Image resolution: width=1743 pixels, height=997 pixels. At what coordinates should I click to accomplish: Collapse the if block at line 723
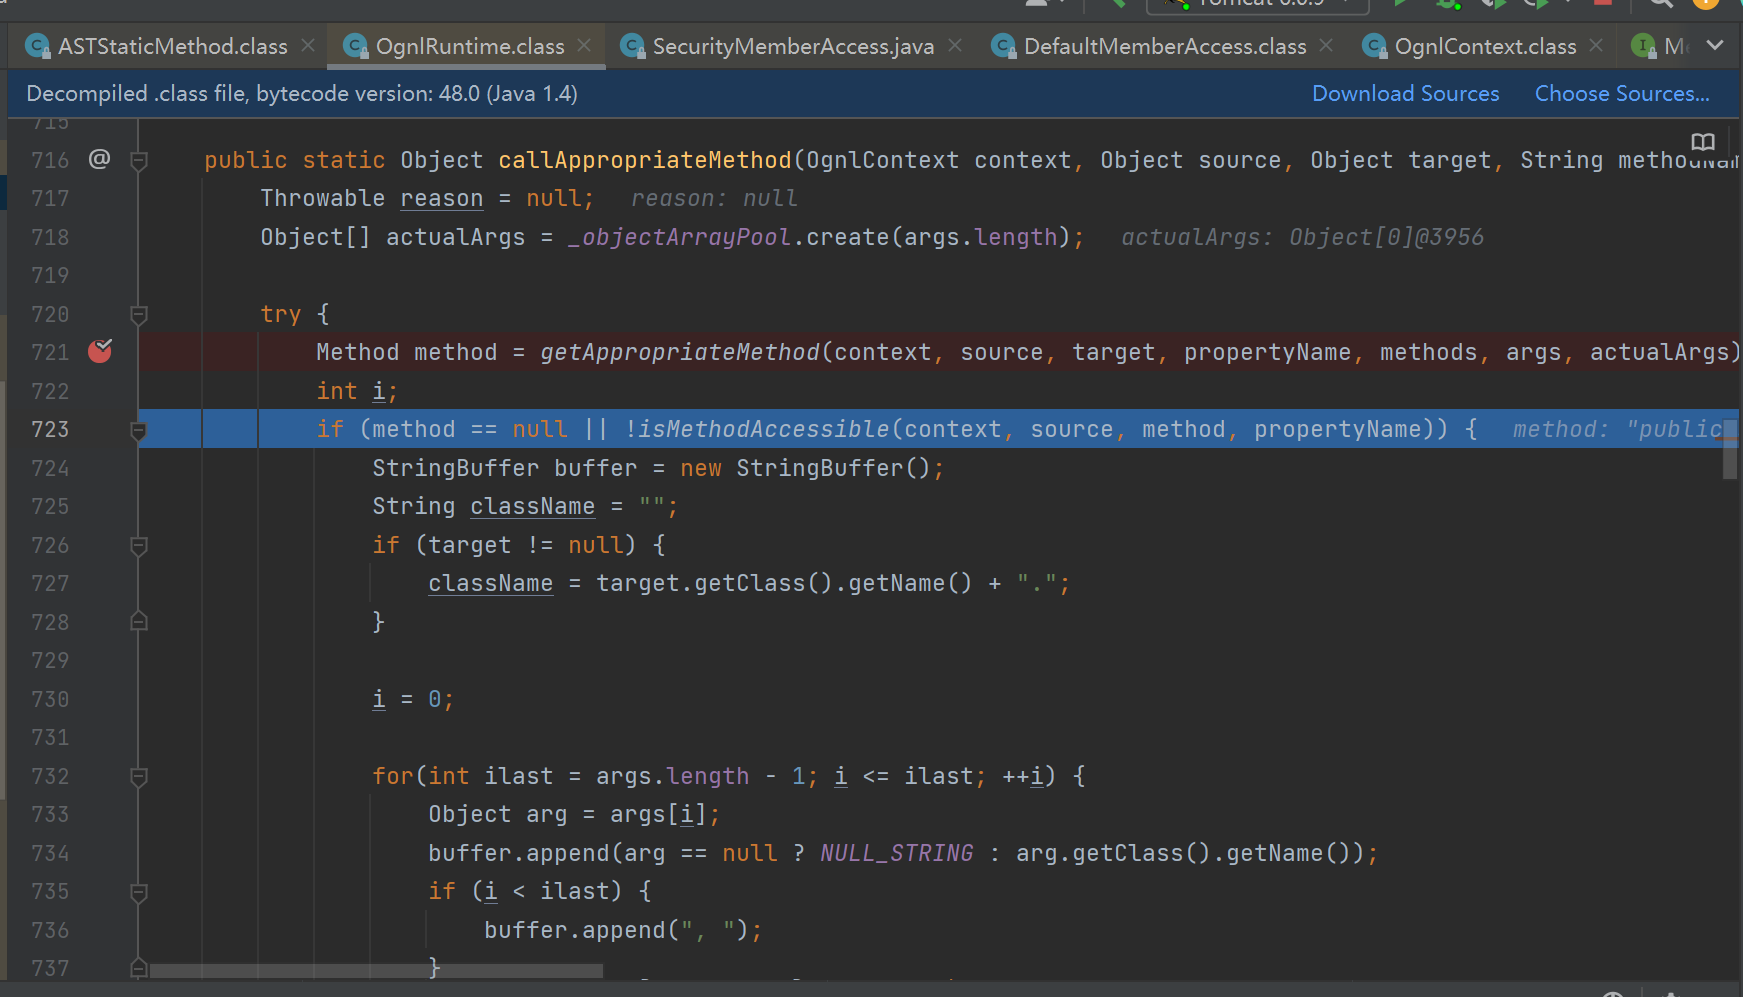click(139, 430)
